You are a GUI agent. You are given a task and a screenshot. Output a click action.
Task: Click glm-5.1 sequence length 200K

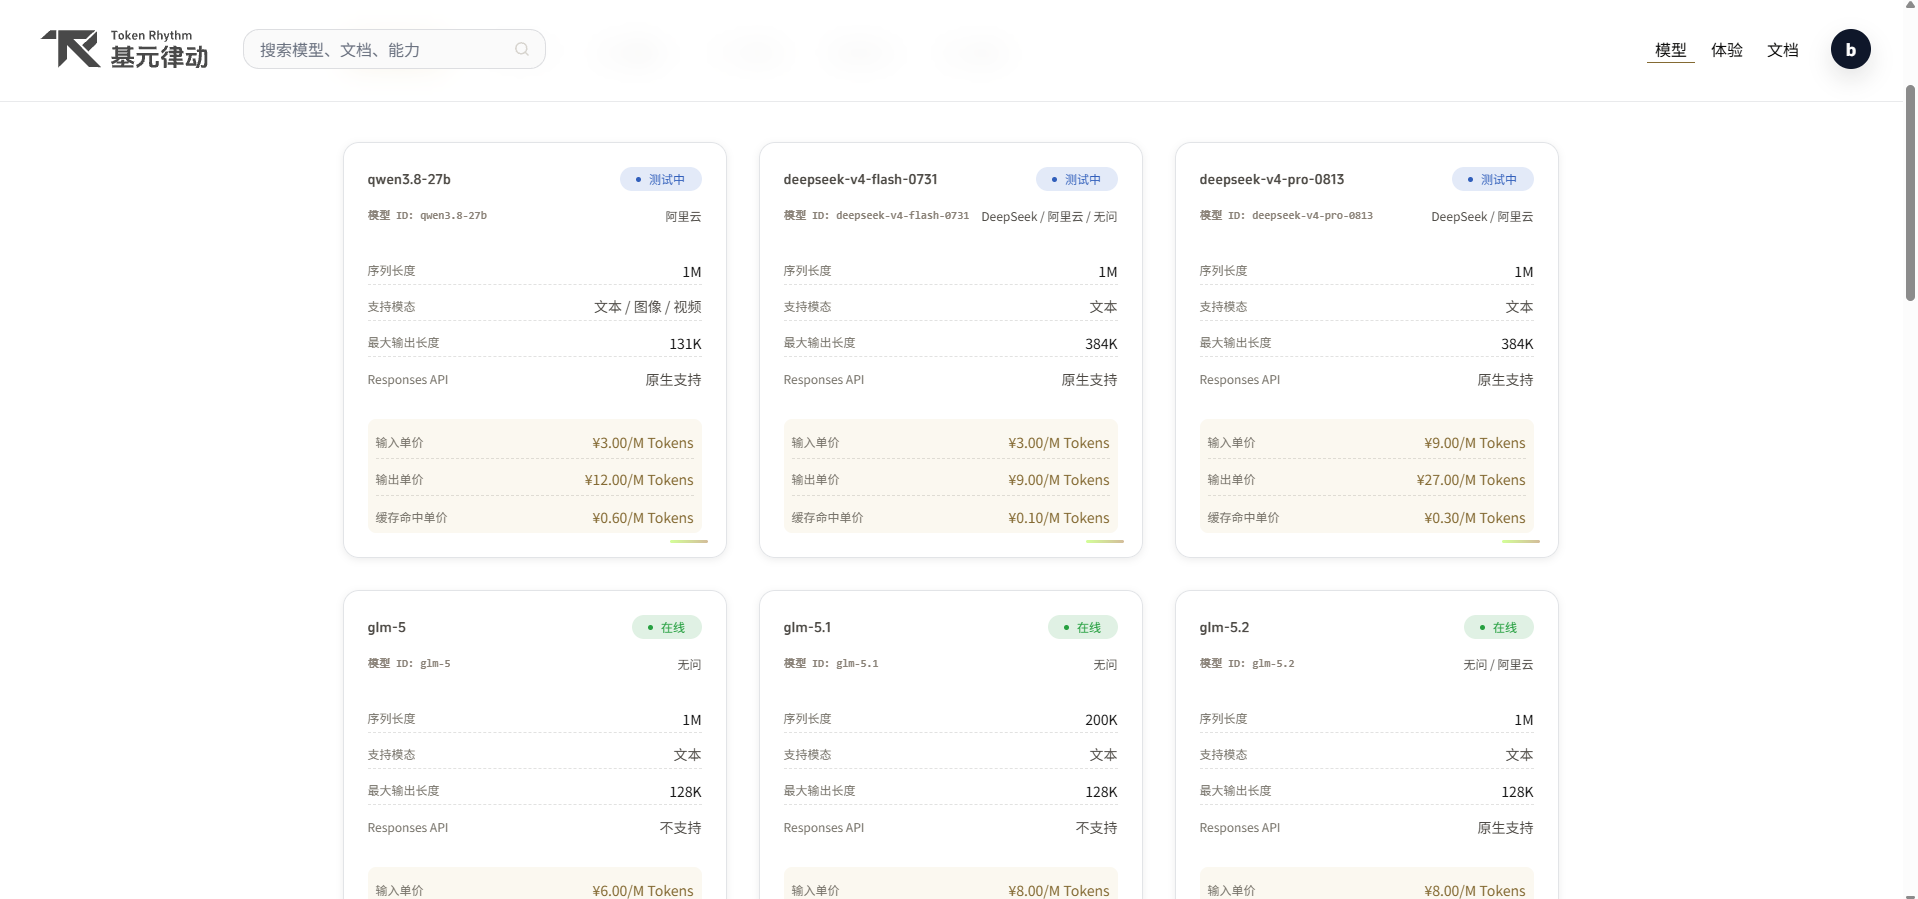(x=1101, y=720)
